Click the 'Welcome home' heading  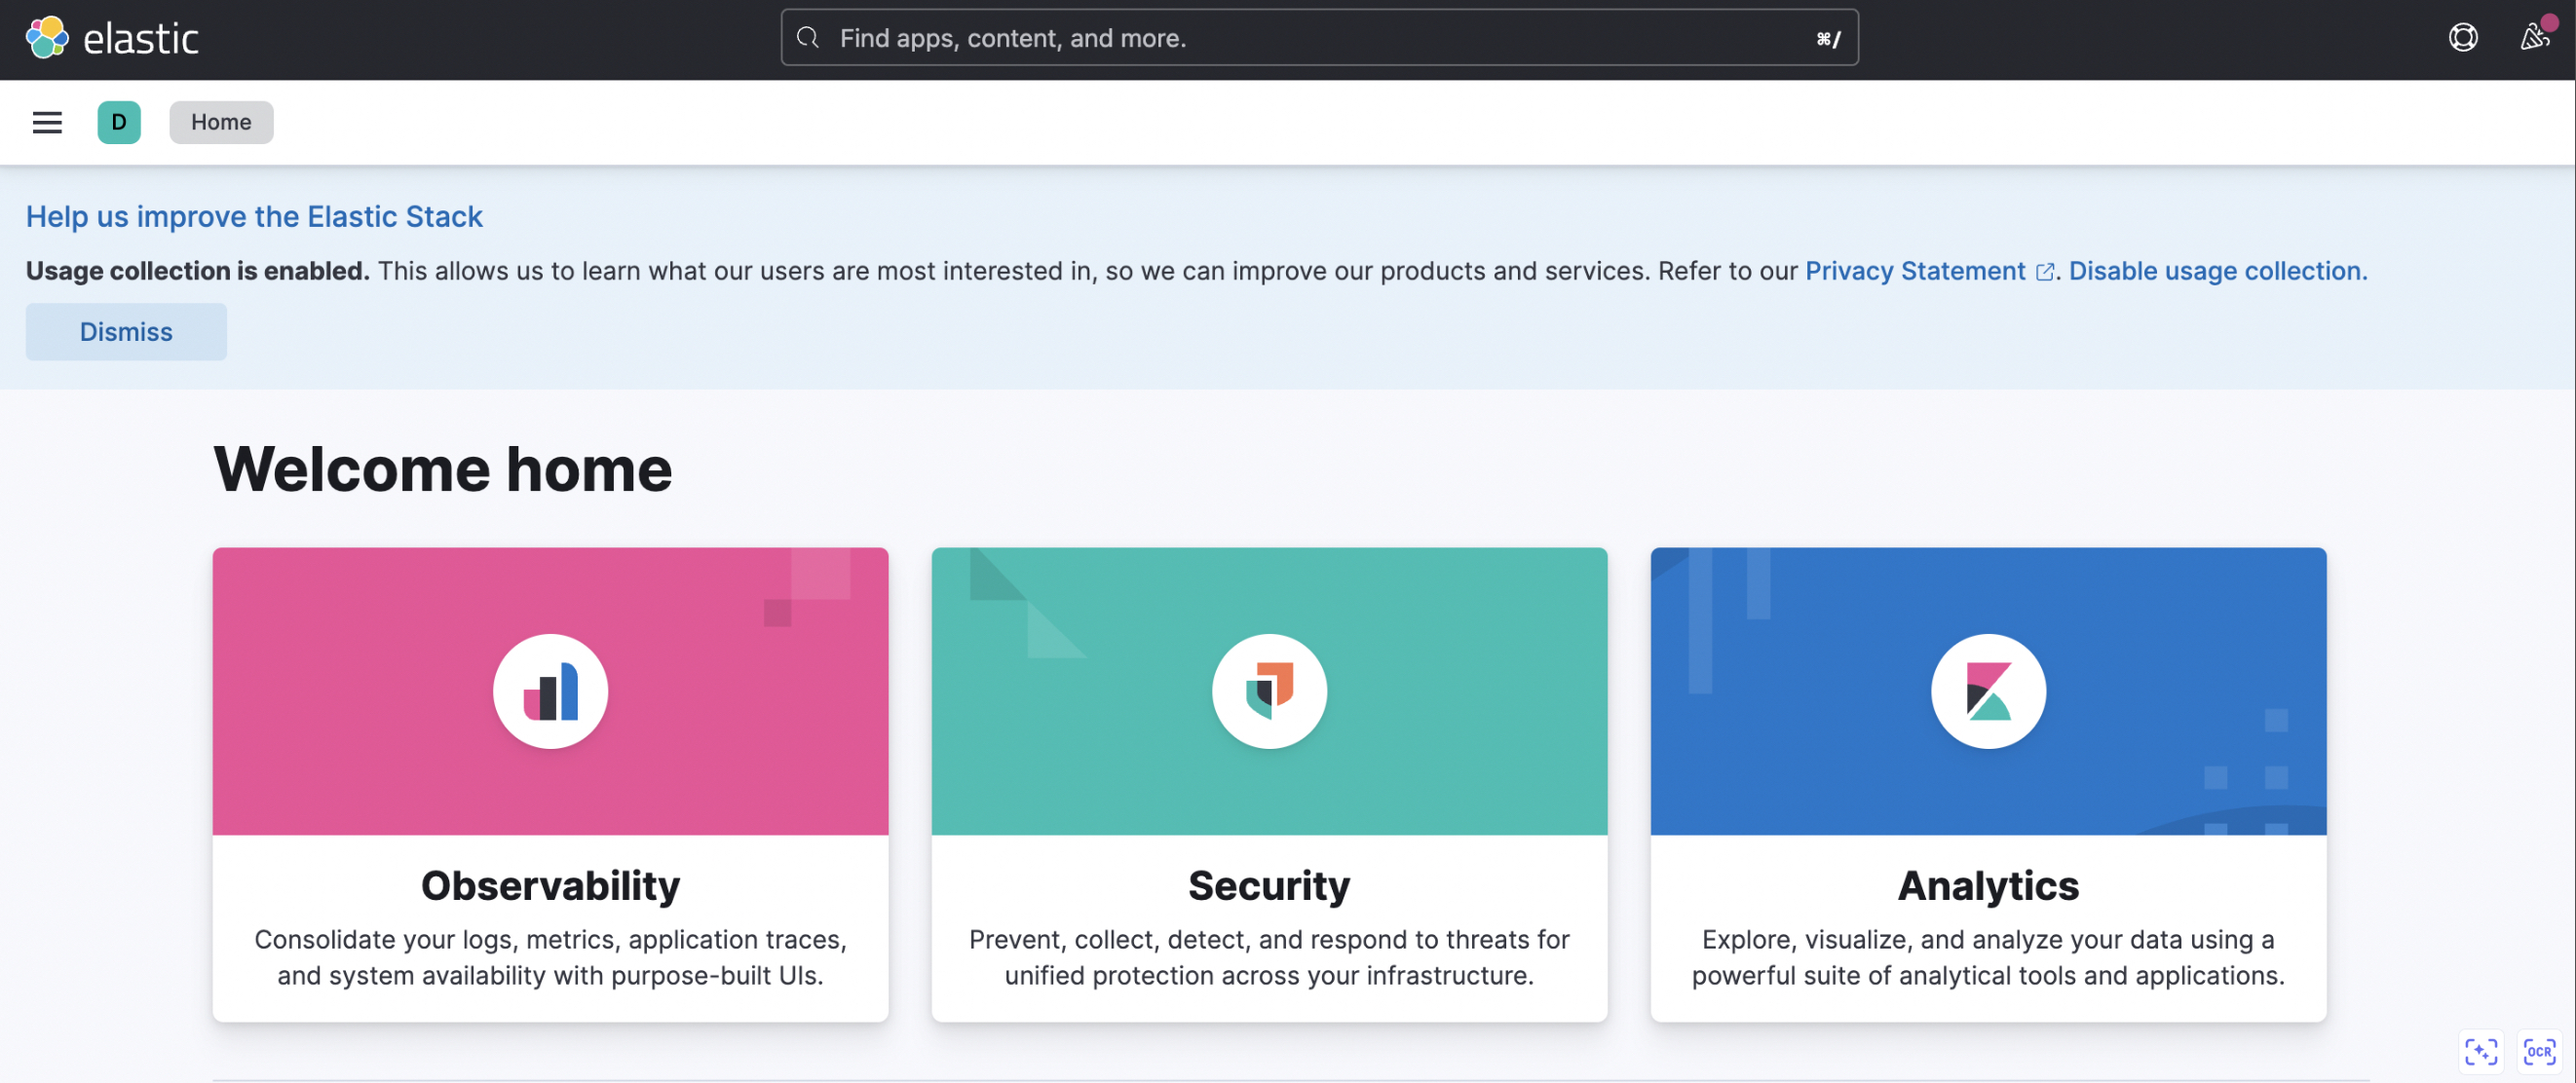pos(443,469)
